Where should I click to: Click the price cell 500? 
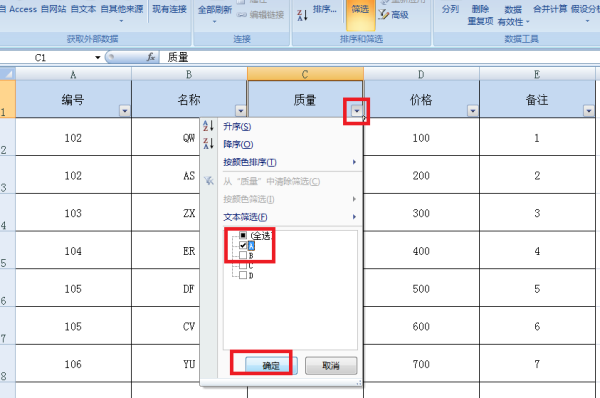[x=421, y=289]
